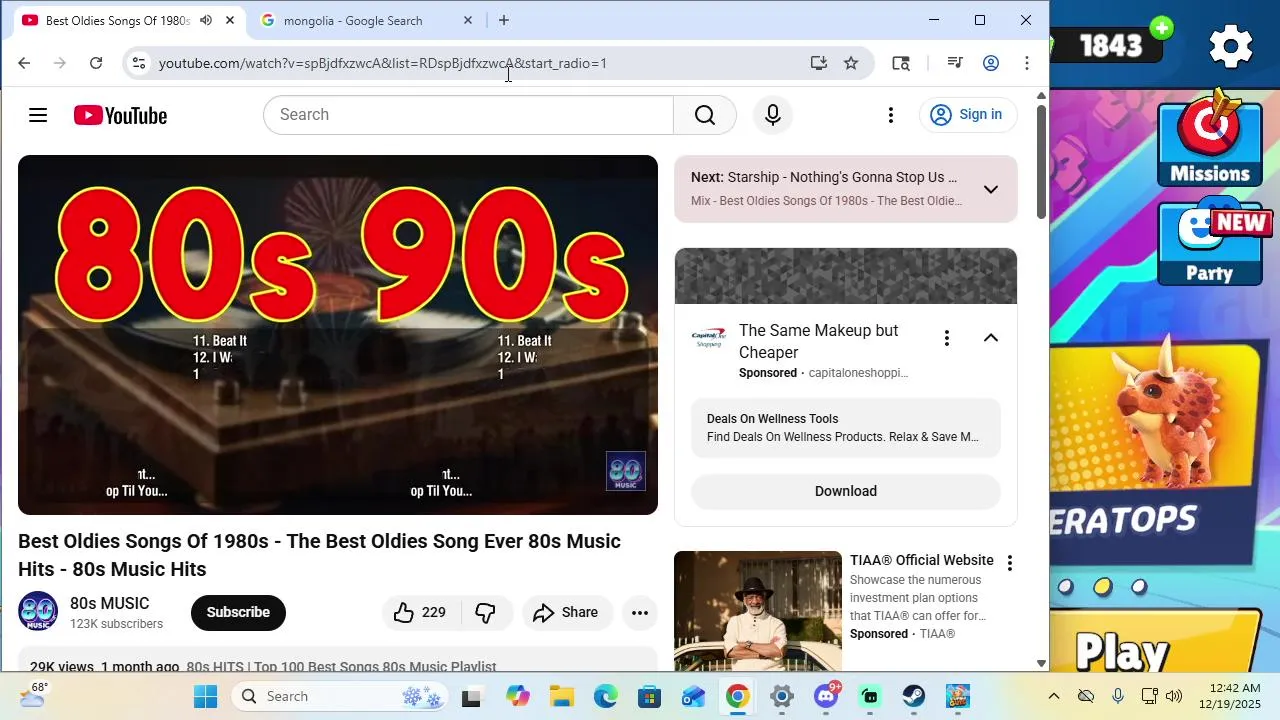Click Sign in button
This screenshot has height=720, width=1280.
pyautogui.click(x=967, y=115)
